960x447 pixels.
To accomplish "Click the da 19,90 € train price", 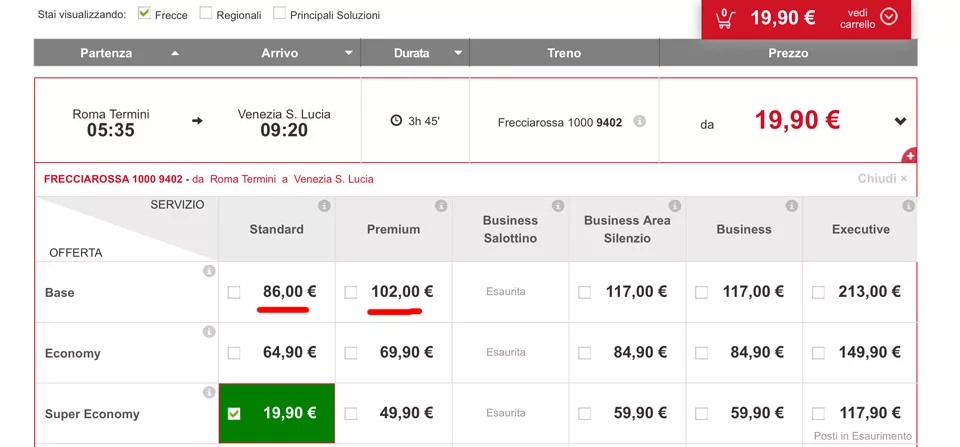I will (x=797, y=120).
